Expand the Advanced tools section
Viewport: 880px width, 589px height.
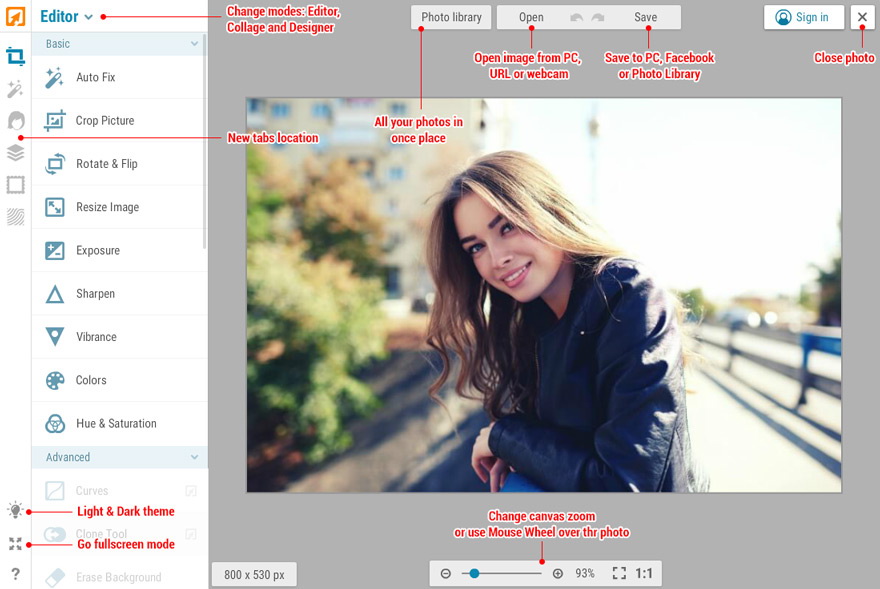[120, 457]
